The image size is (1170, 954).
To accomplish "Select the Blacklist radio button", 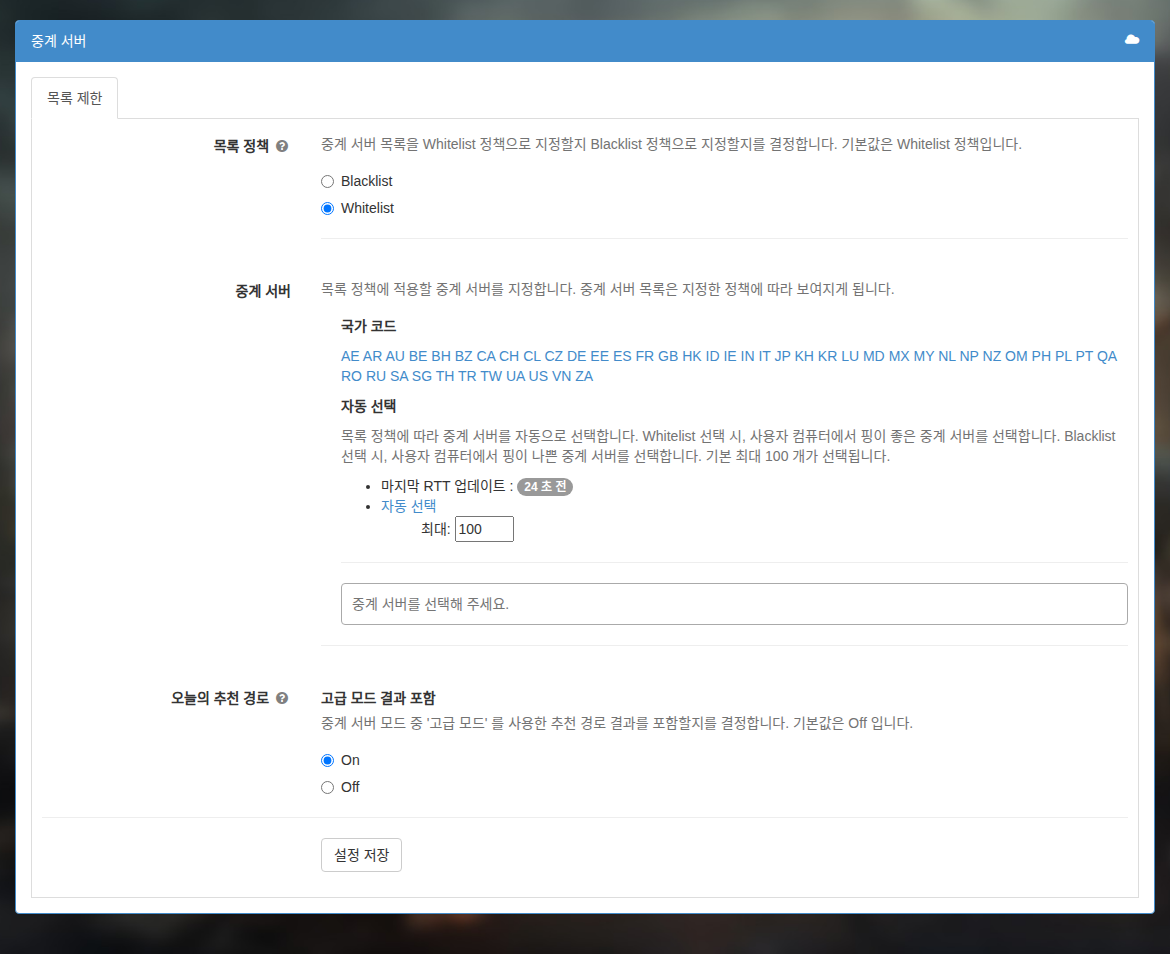I will [x=327, y=181].
